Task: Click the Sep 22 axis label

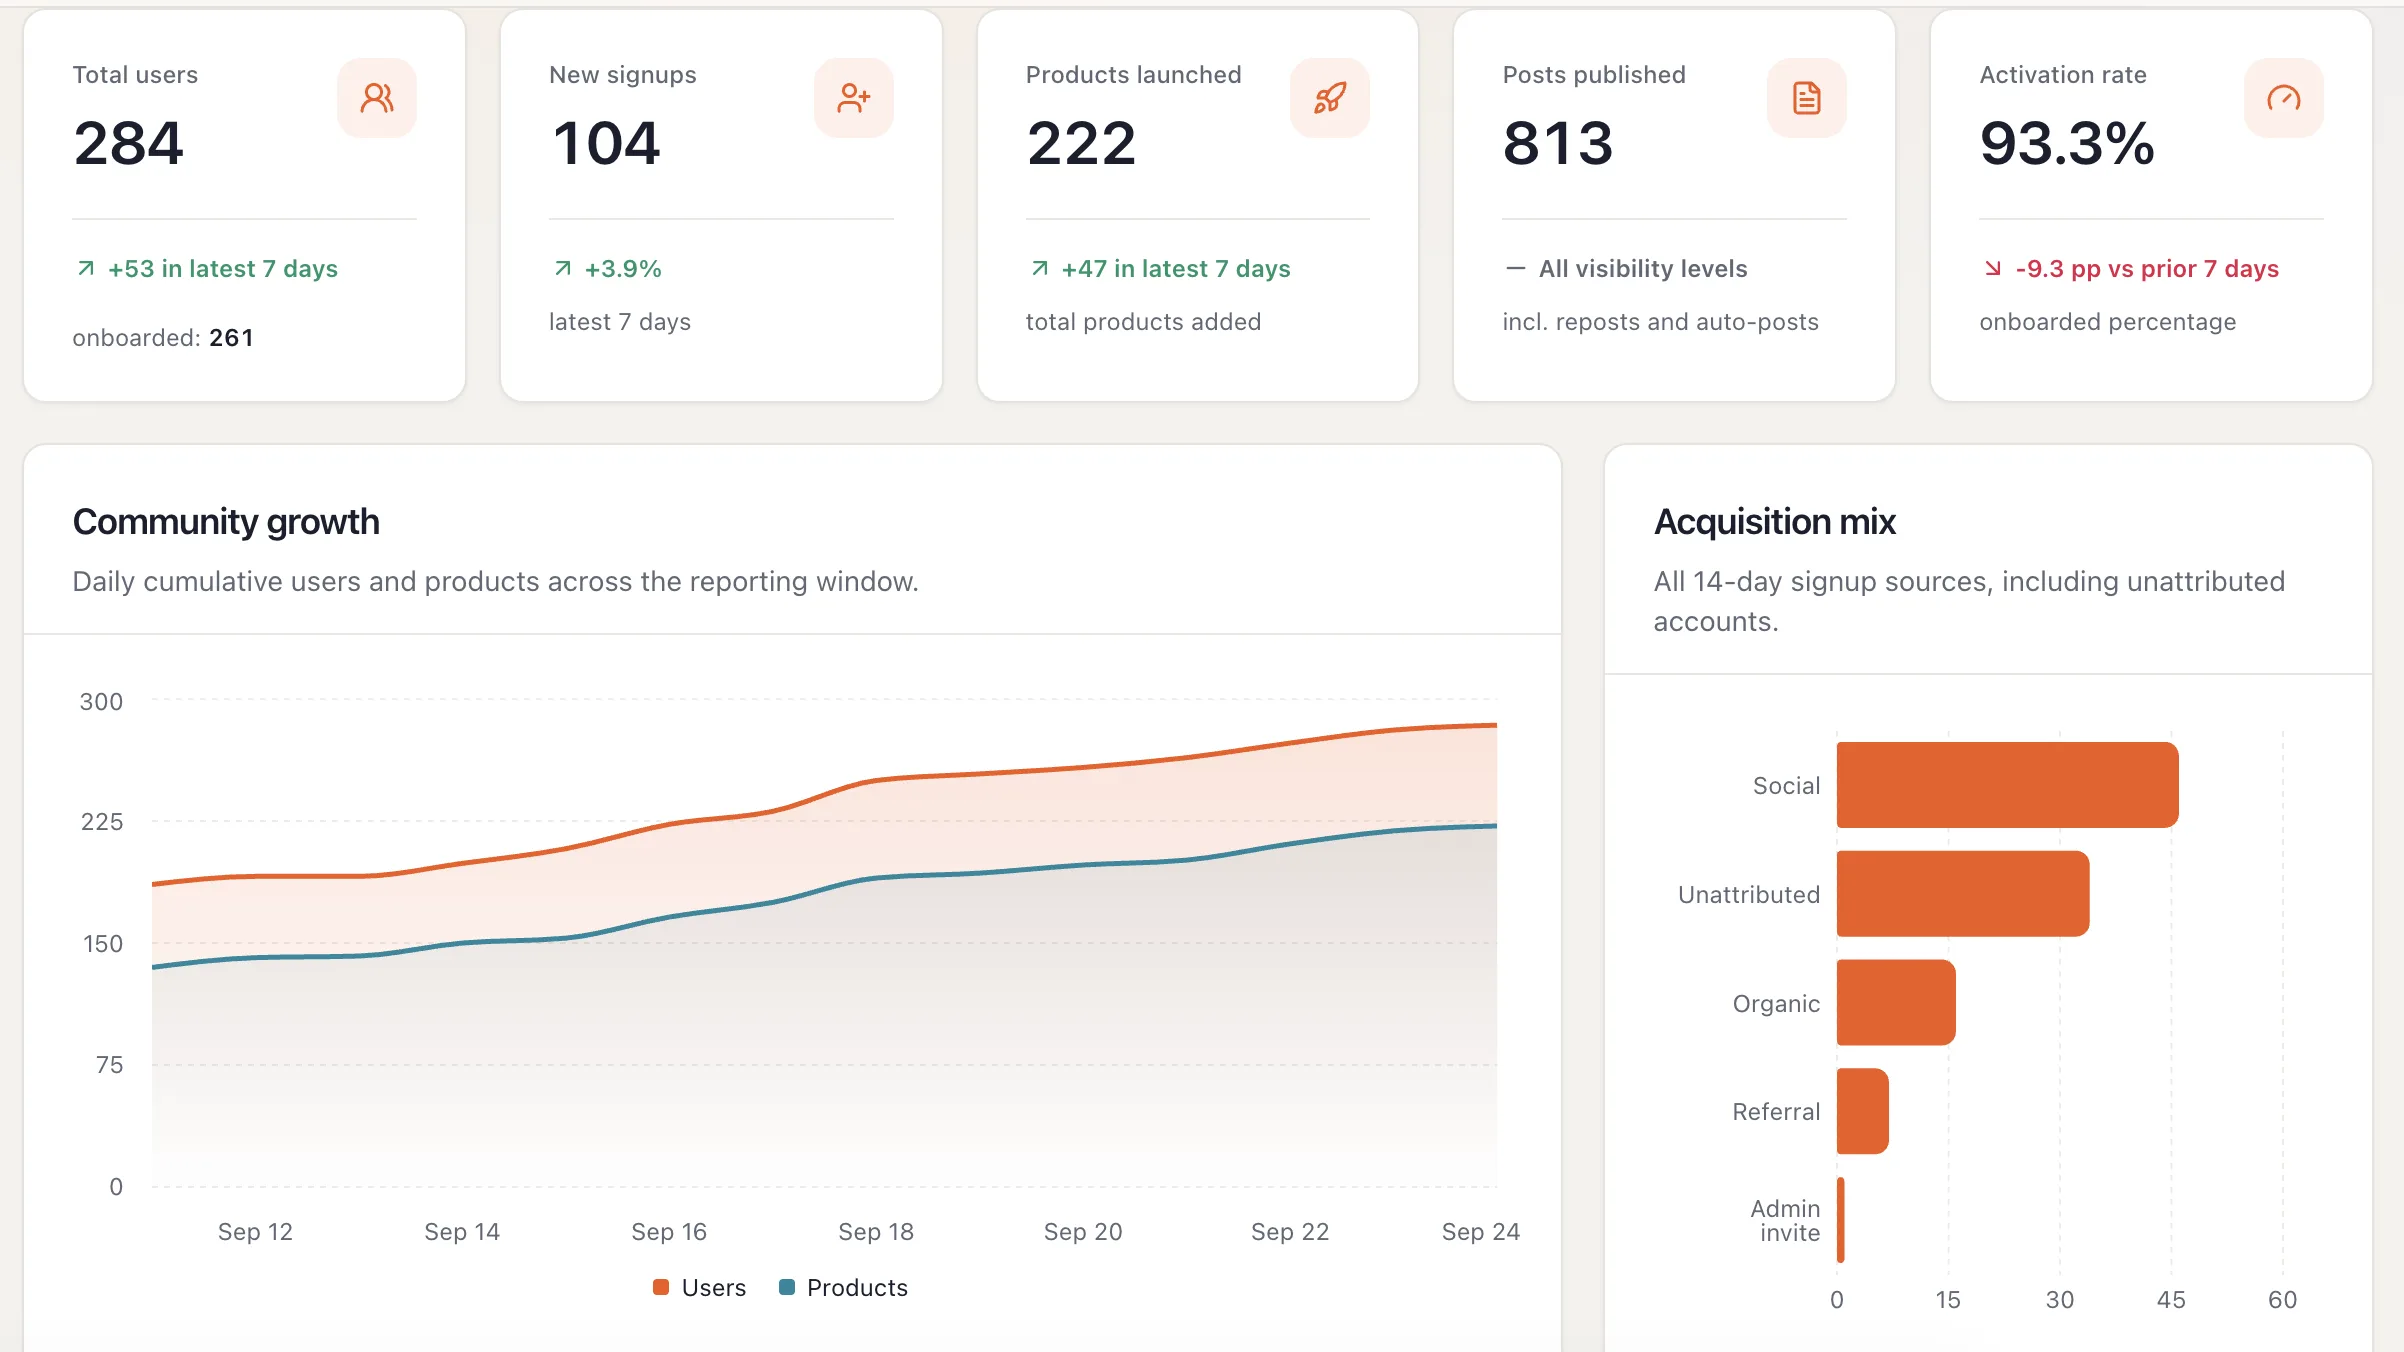Action: [x=1290, y=1232]
